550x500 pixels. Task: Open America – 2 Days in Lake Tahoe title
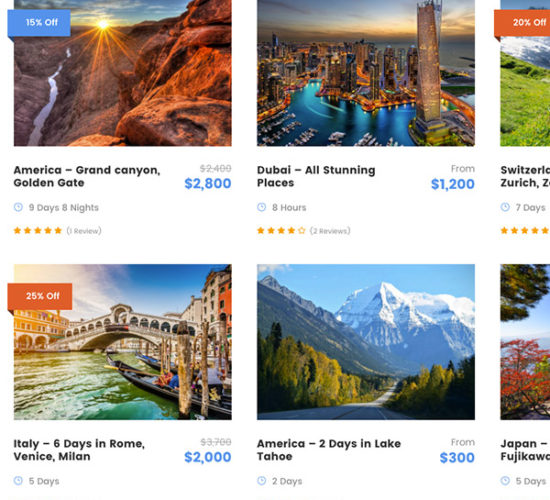pos(329,450)
